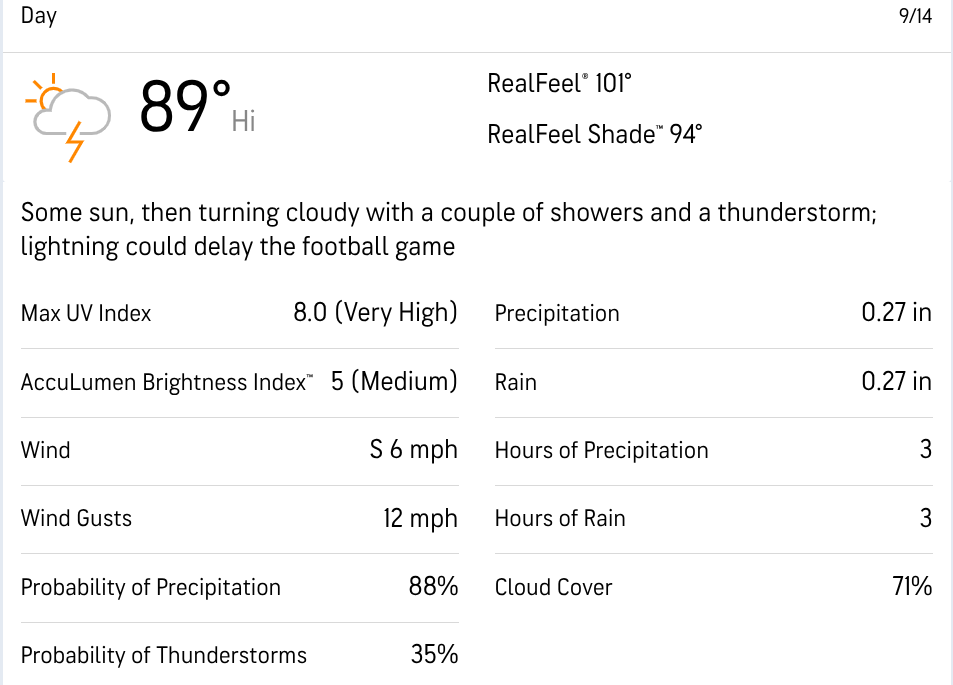Image resolution: width=953 pixels, height=685 pixels.
Task: Click the Hours of Rain label
Action: tap(560, 518)
